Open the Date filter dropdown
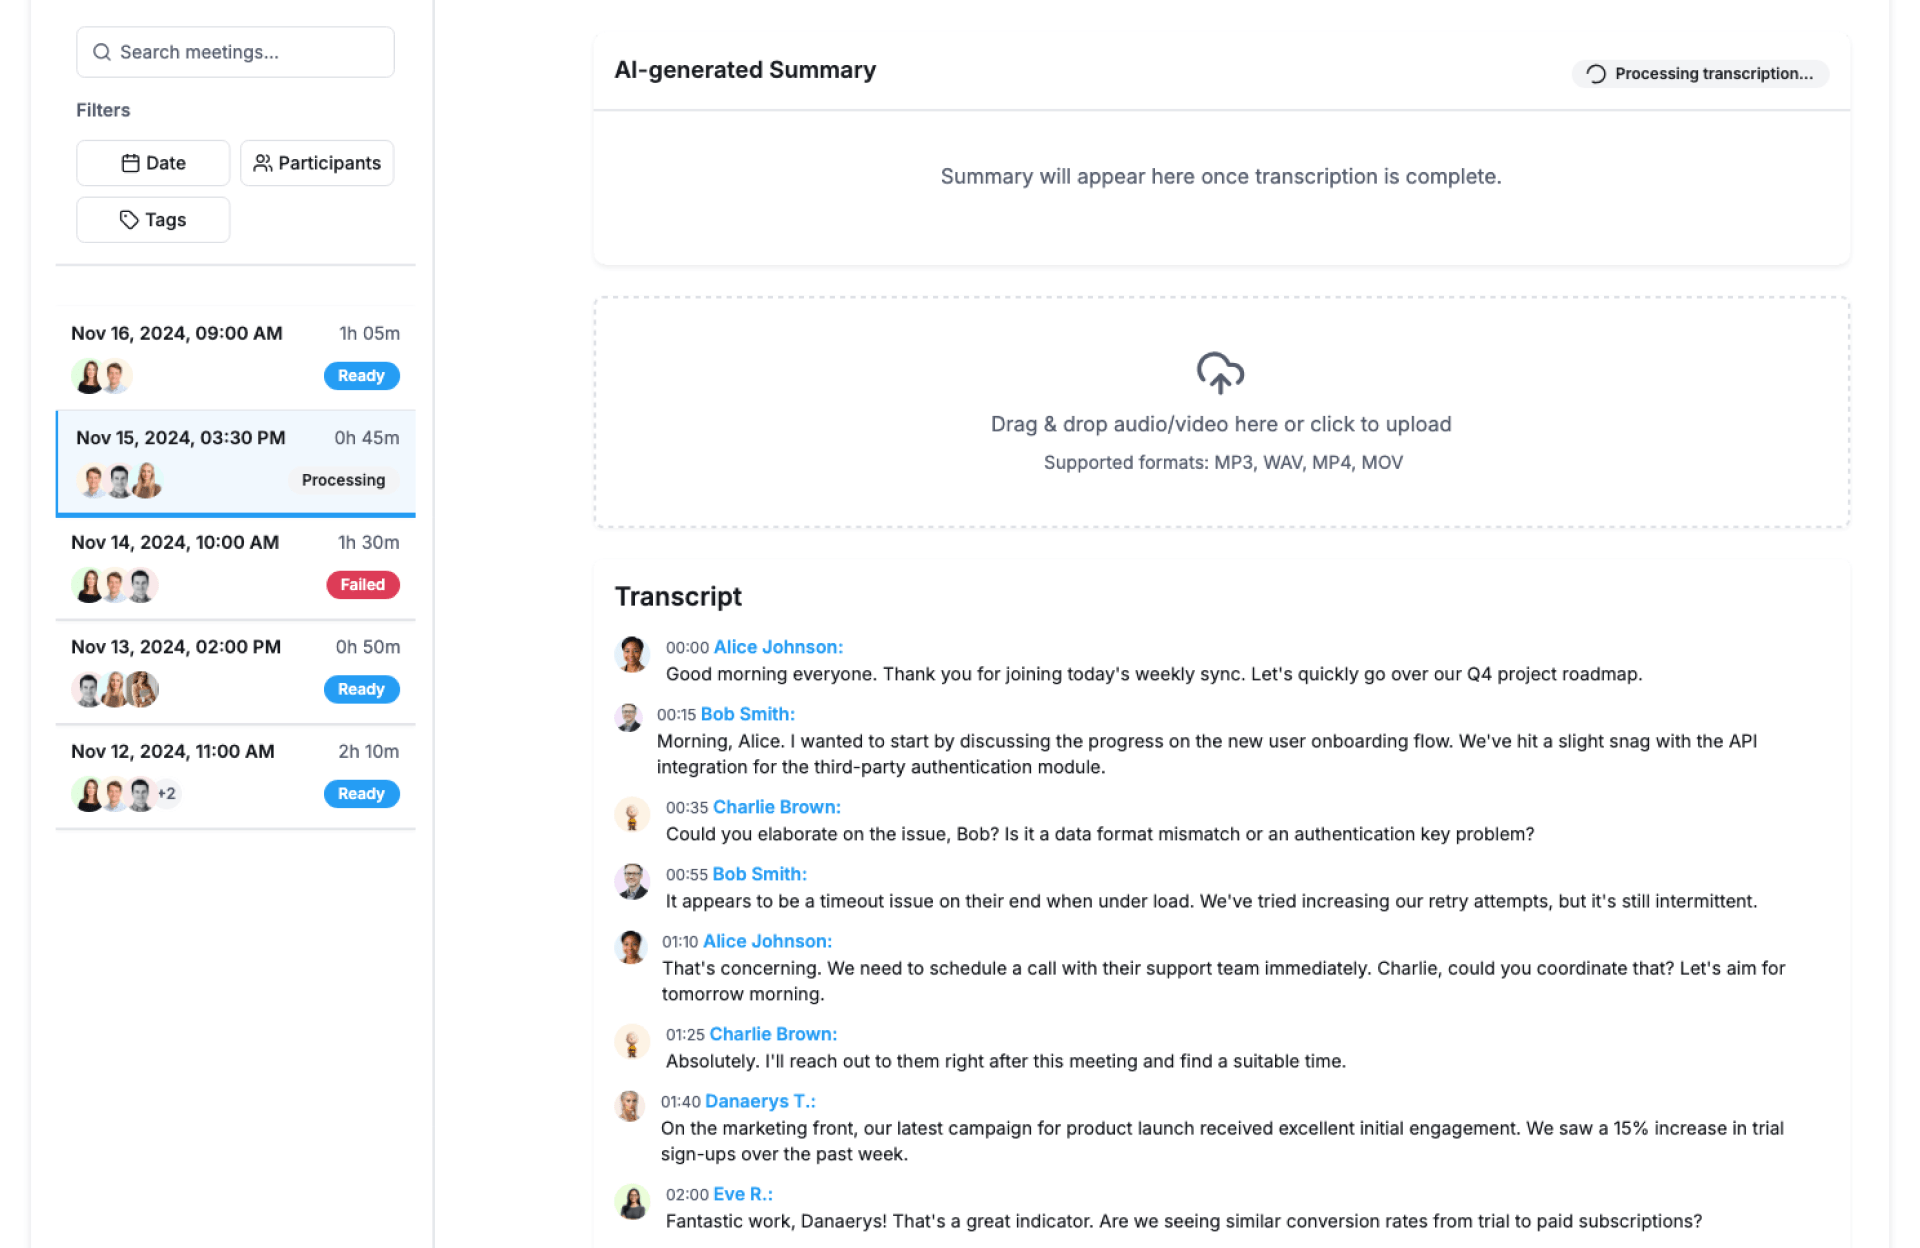This screenshot has width=1920, height=1248. (x=153, y=163)
